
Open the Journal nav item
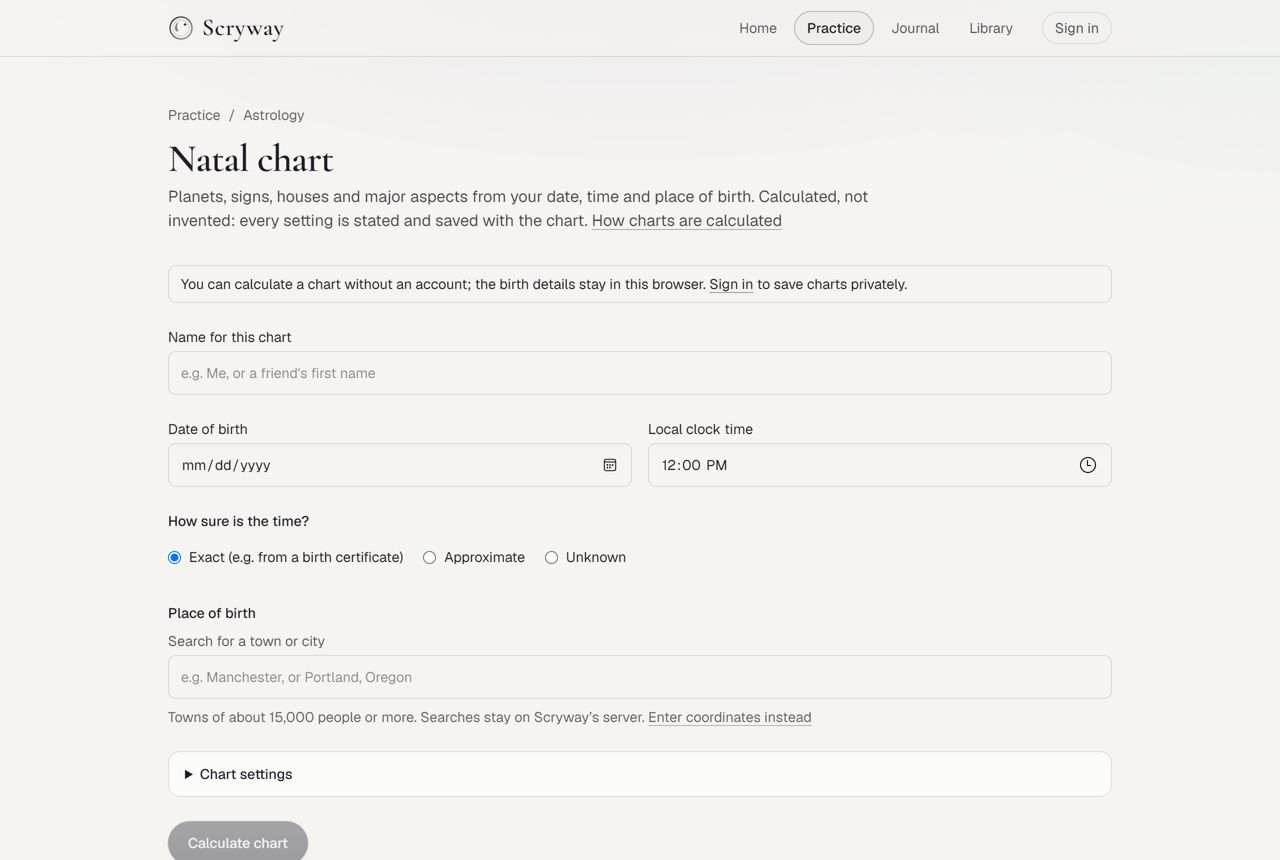click(915, 28)
